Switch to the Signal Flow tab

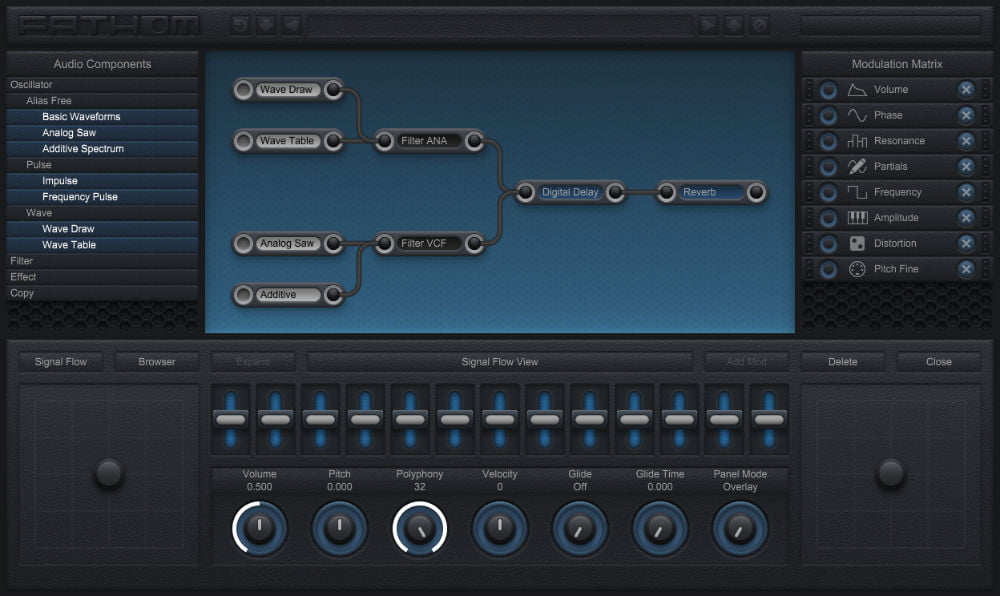point(61,361)
